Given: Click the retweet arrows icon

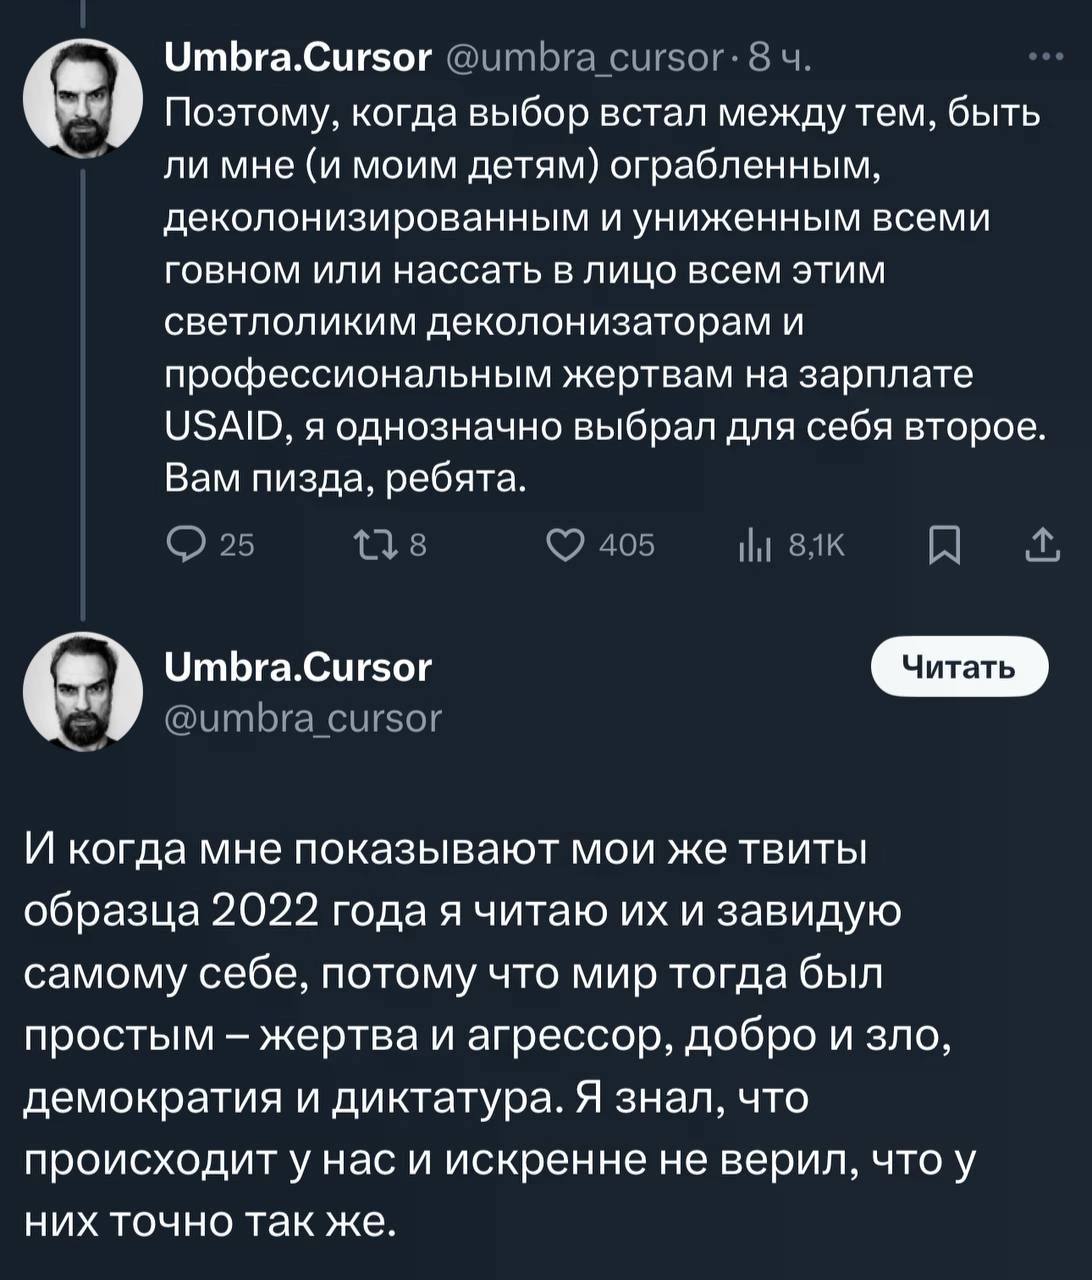Looking at the screenshot, I should point(372,545).
